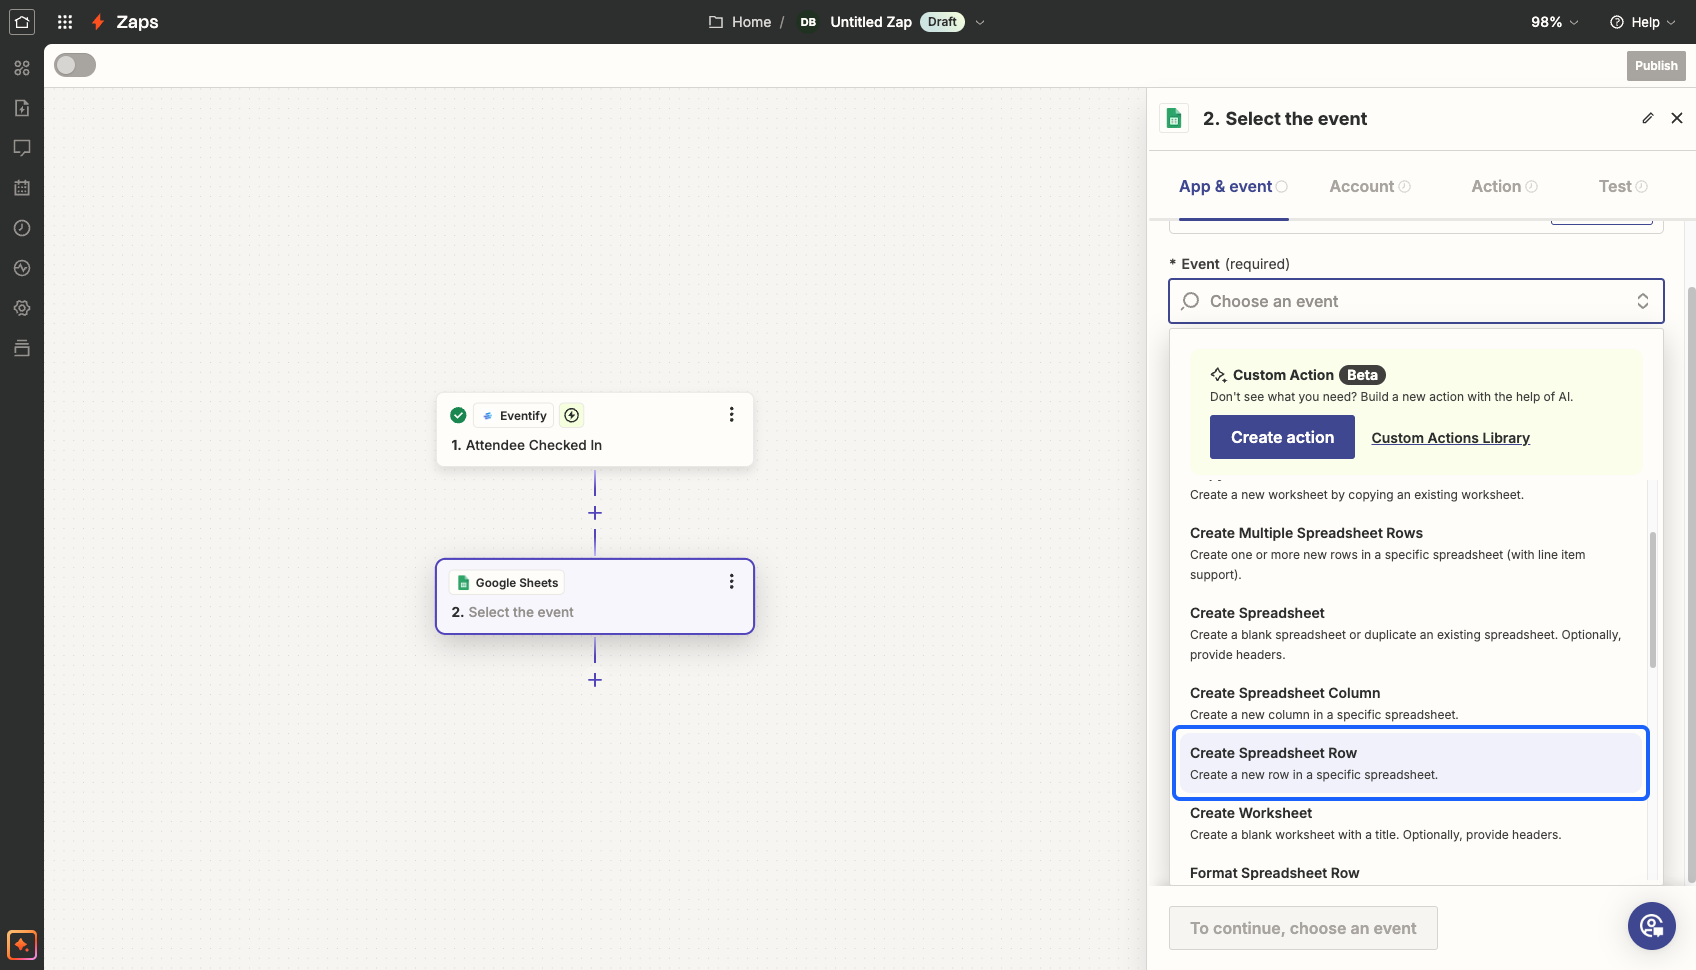This screenshot has height=970, width=1696.
Task: Click the DB avatar badge
Action: click(x=808, y=22)
